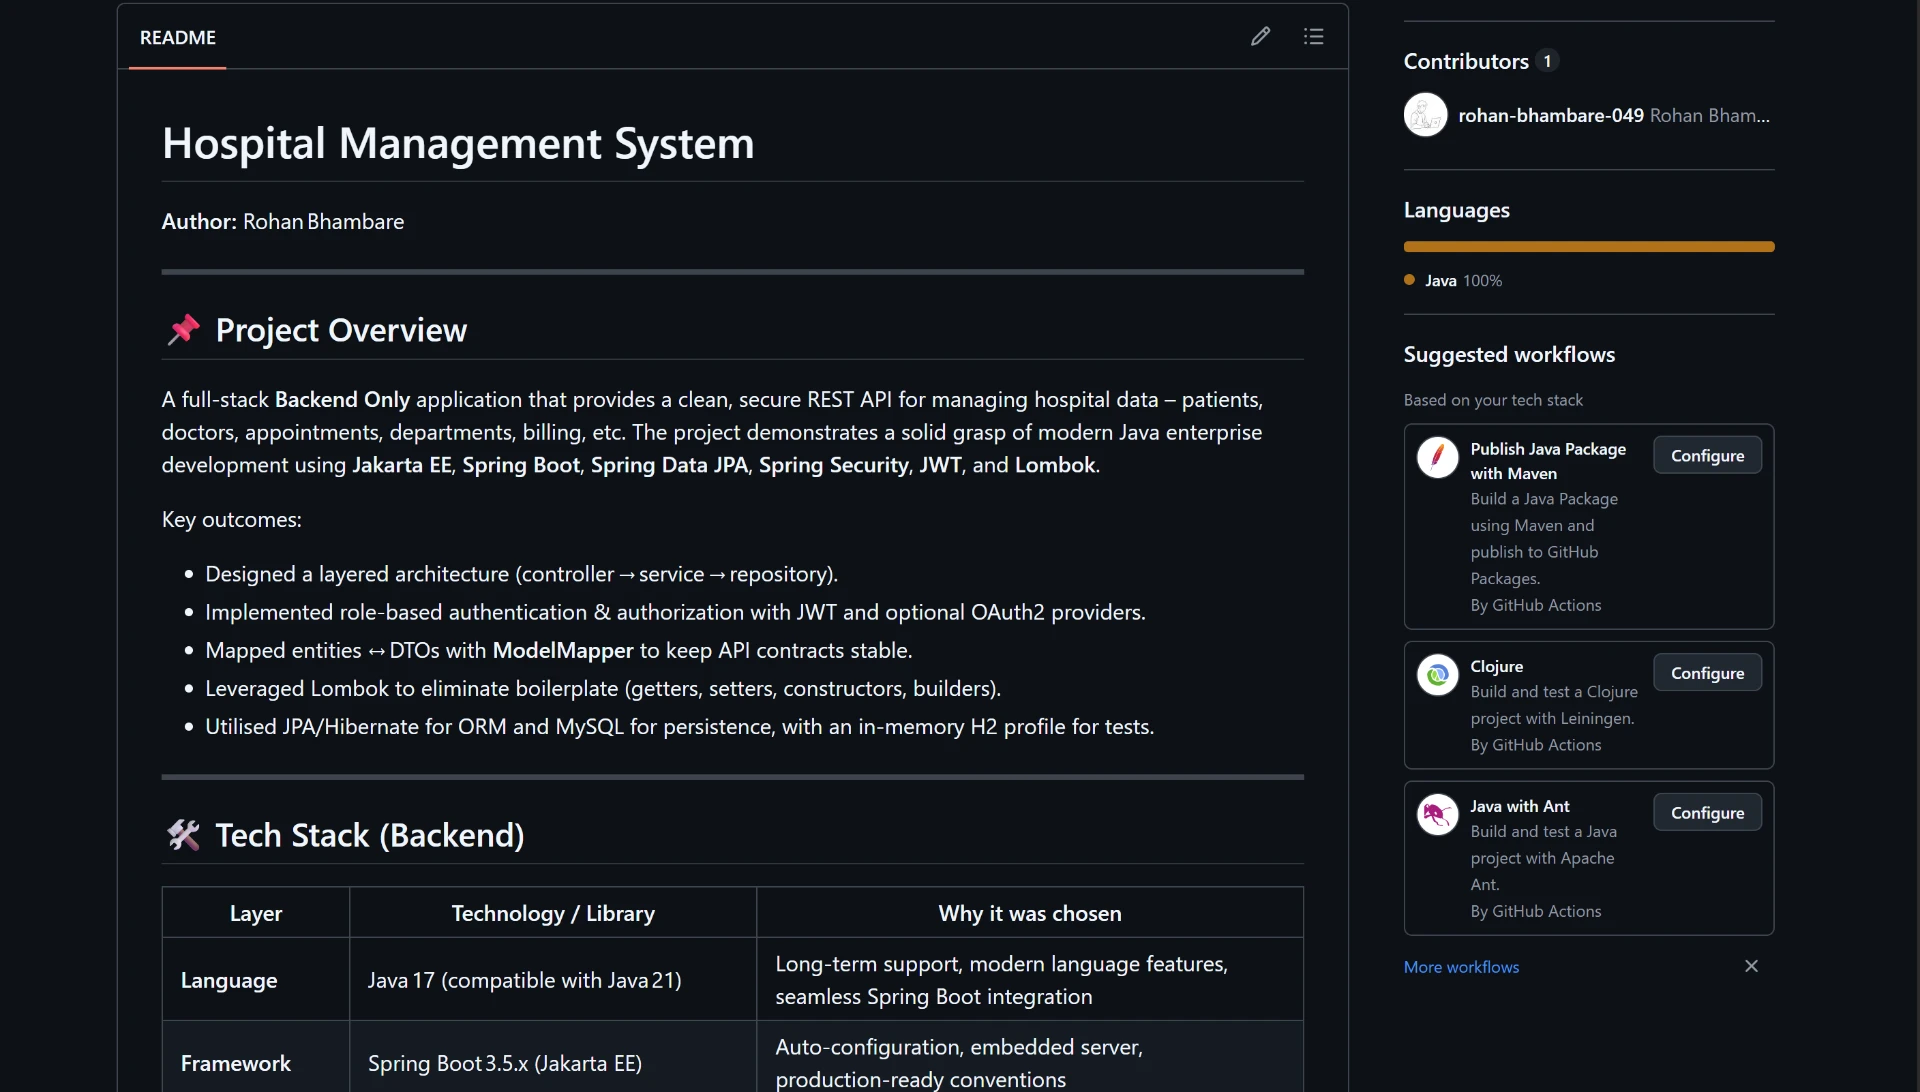Click the contributor count badge 1
Screen dimensions: 1920x1092
(1547, 61)
